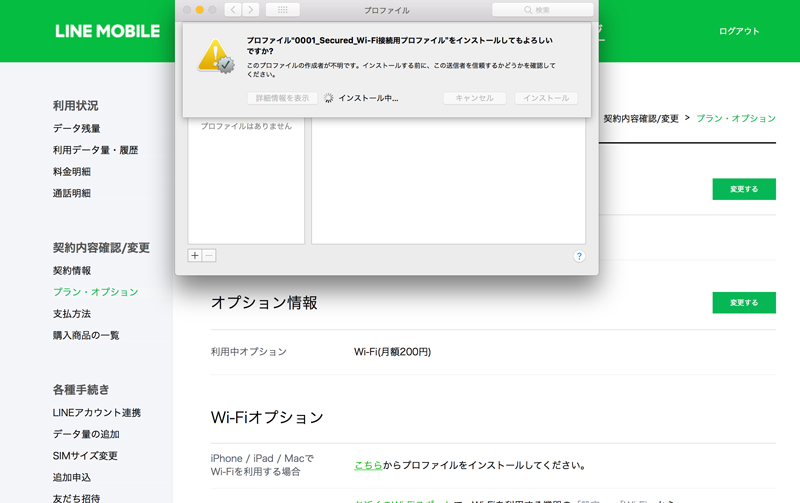
Task: Click プロファイルはありません text in profile list
Action: coord(246,126)
